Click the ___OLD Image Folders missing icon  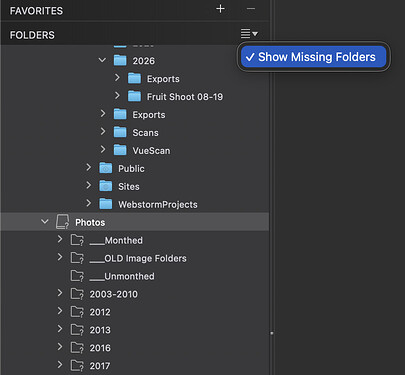(77, 258)
